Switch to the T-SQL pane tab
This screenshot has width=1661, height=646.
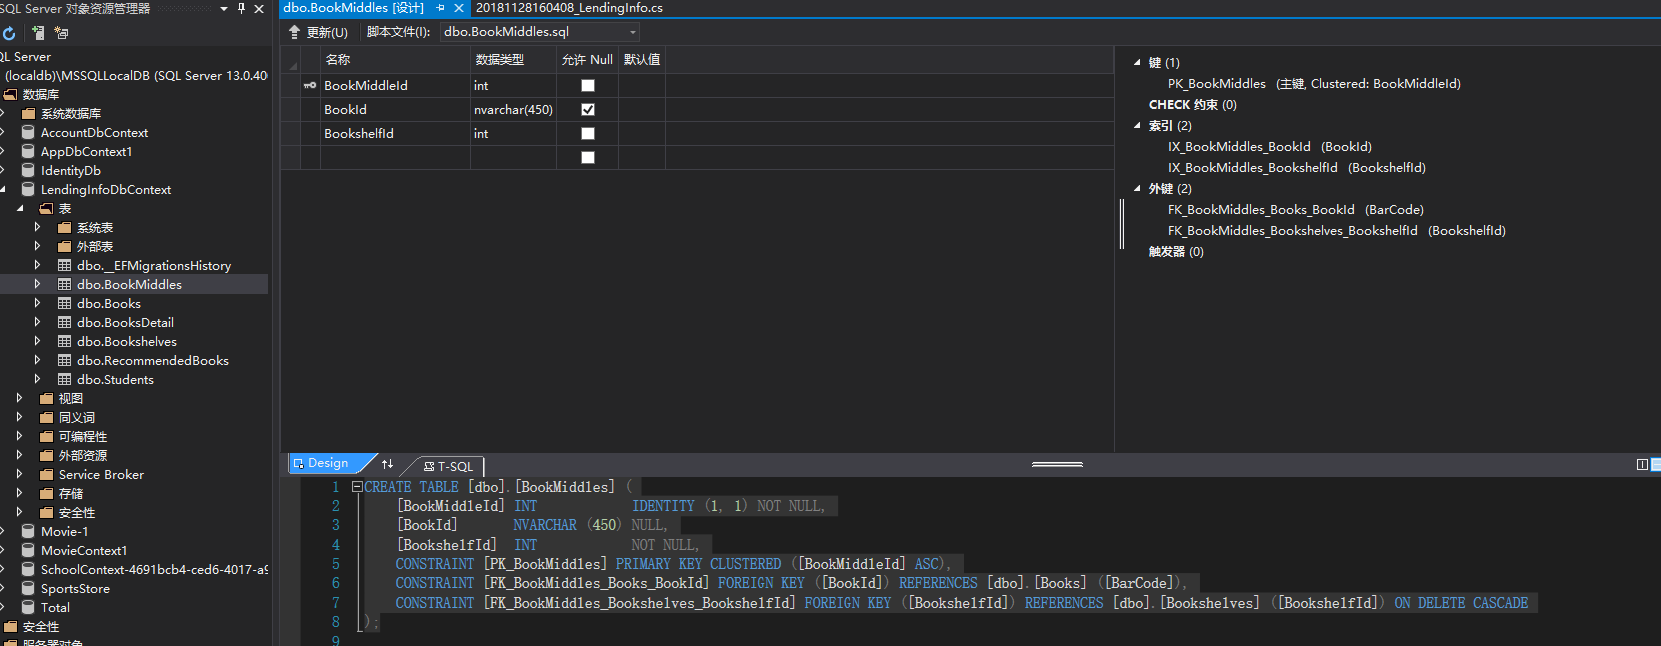[448, 467]
